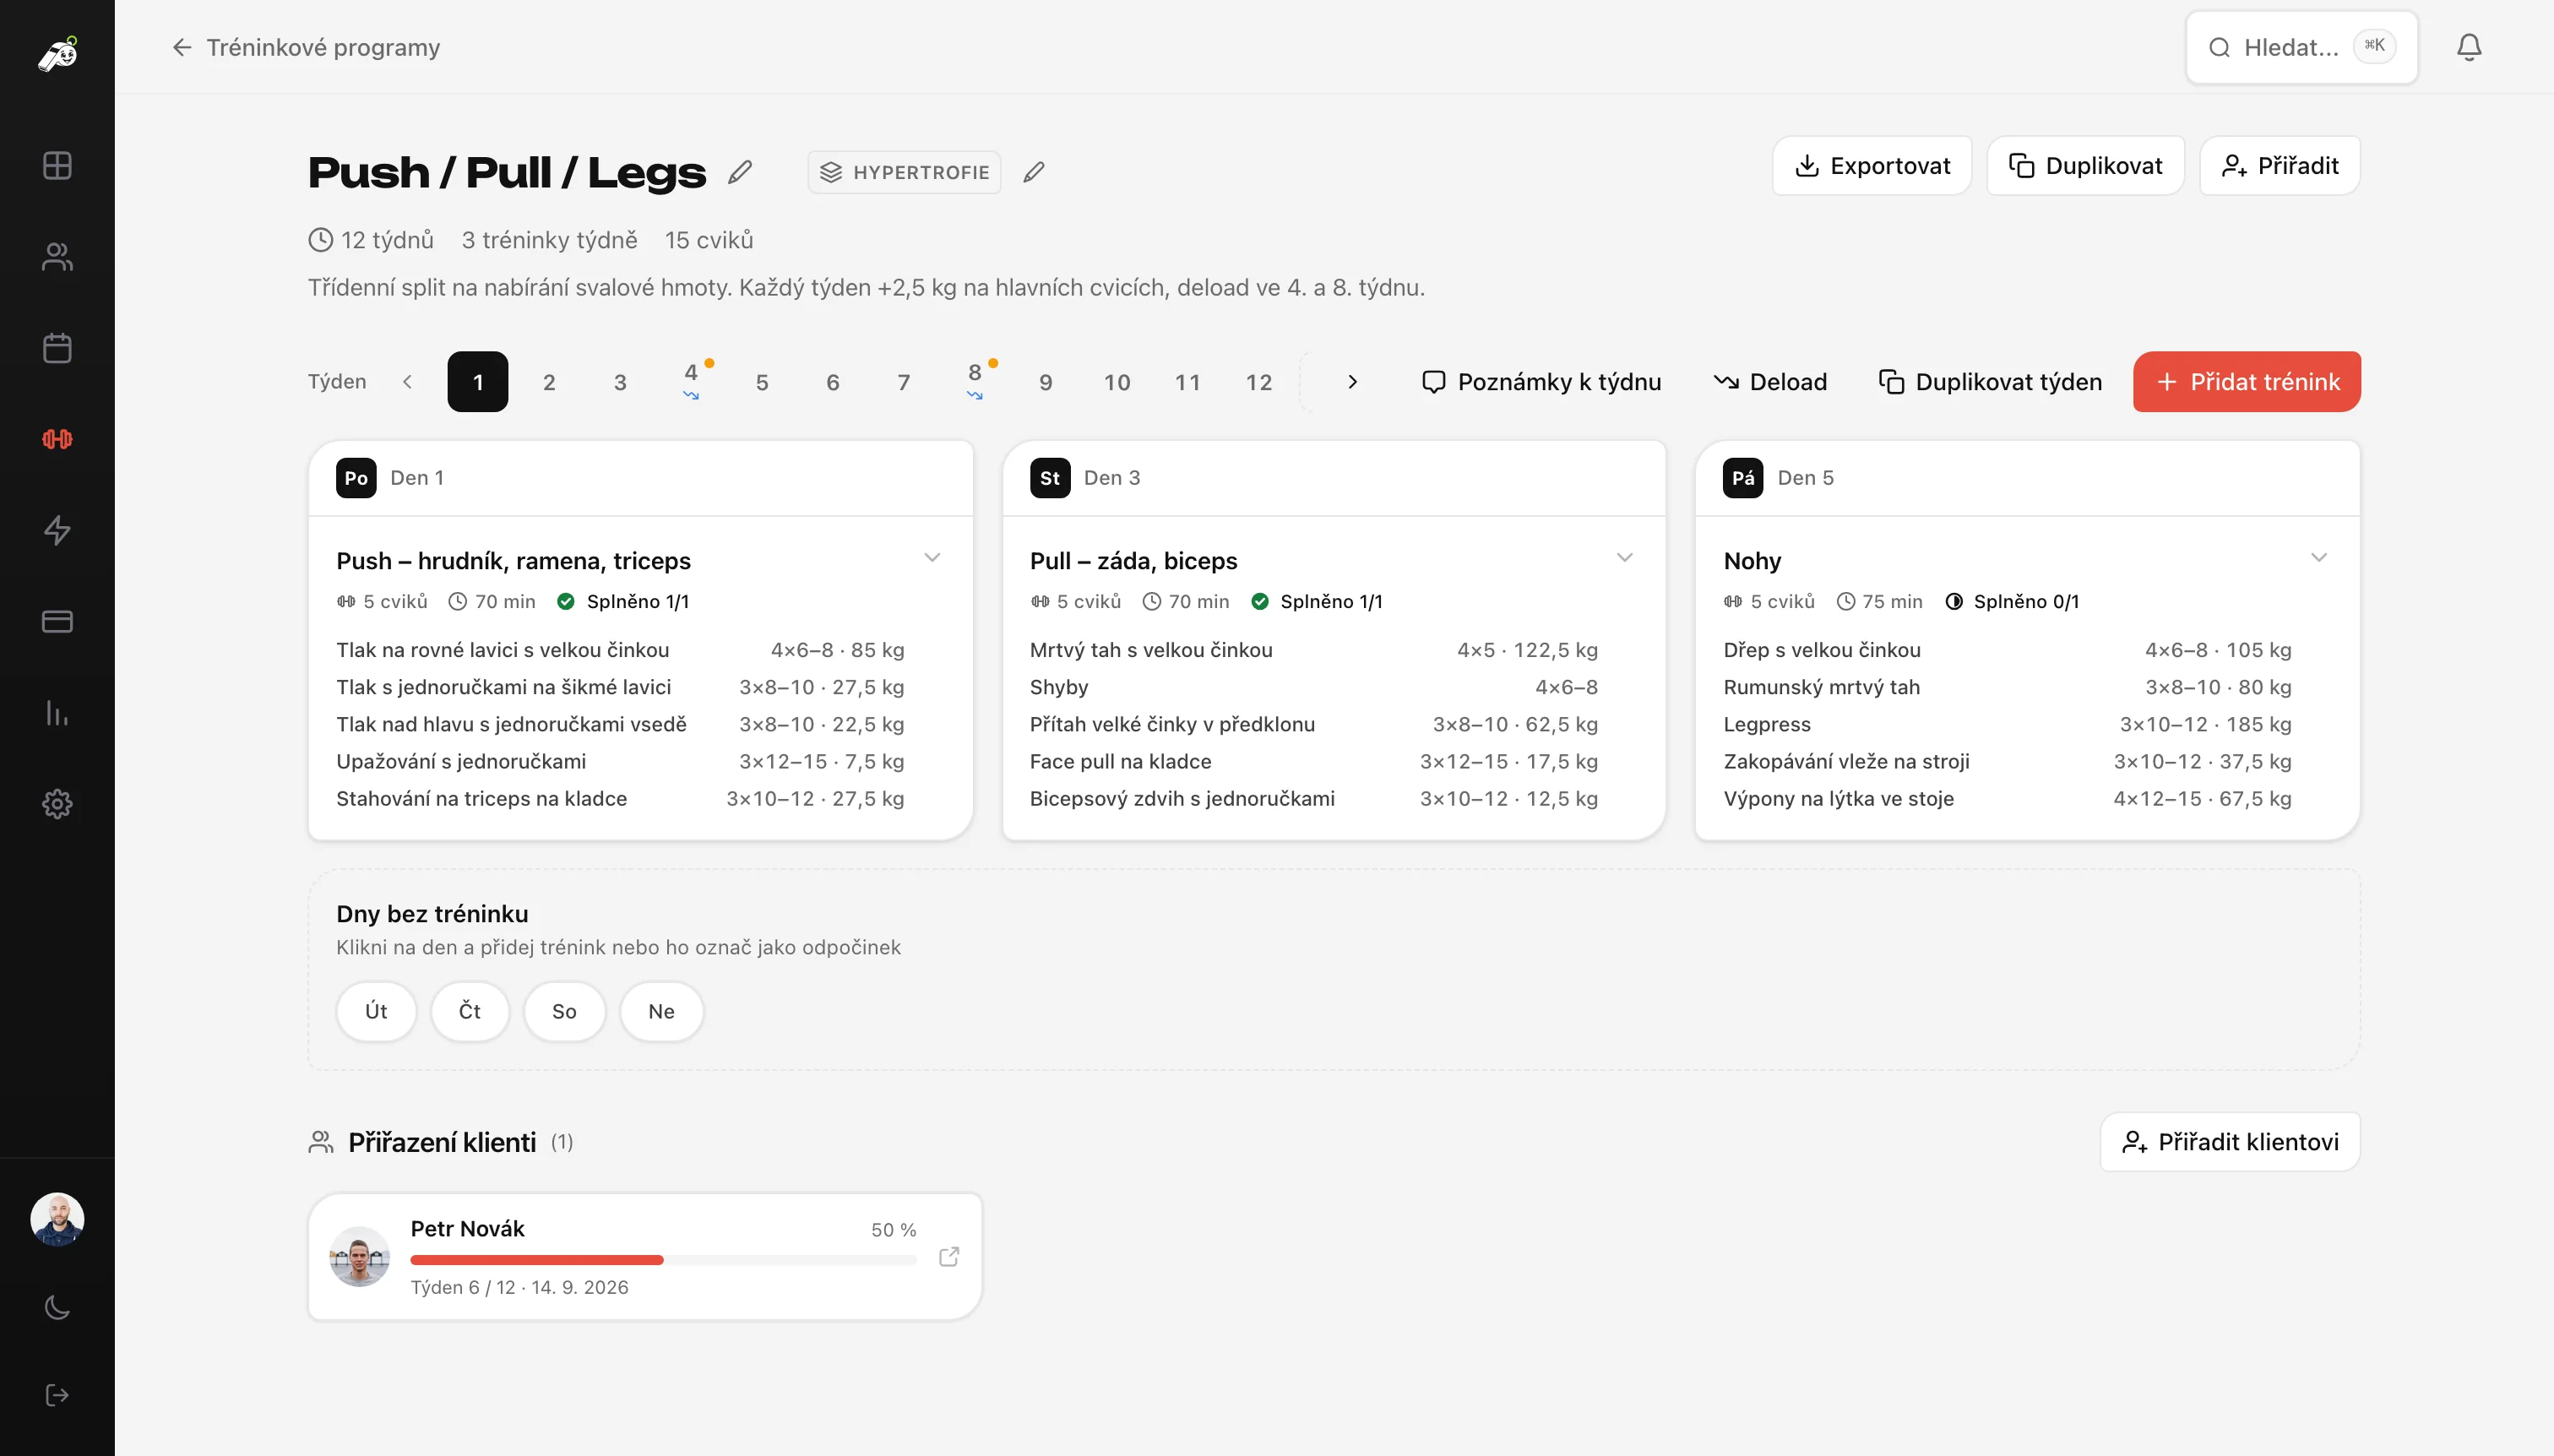Open the lightning bolt icon in sidebar
This screenshot has height=1456, width=2554.
coord(57,530)
